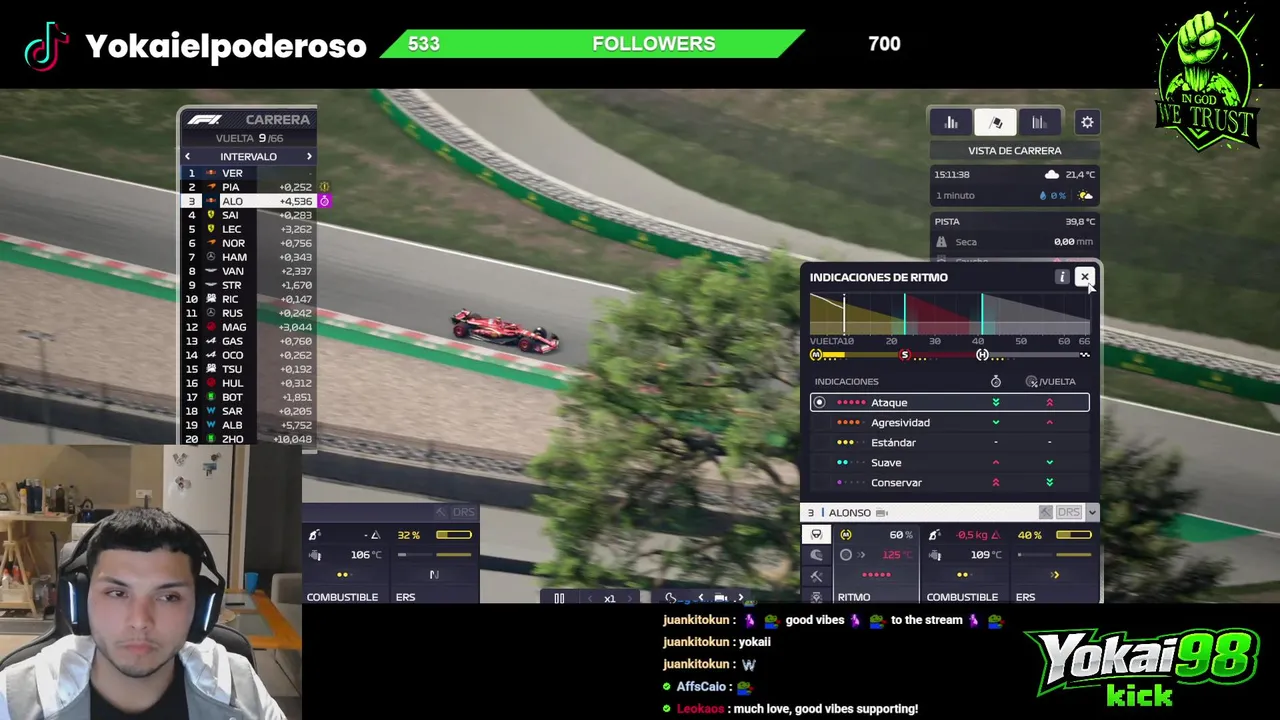Choose the Agresividad pace instruction
Screen dimensions: 1280x720
pos(949,422)
